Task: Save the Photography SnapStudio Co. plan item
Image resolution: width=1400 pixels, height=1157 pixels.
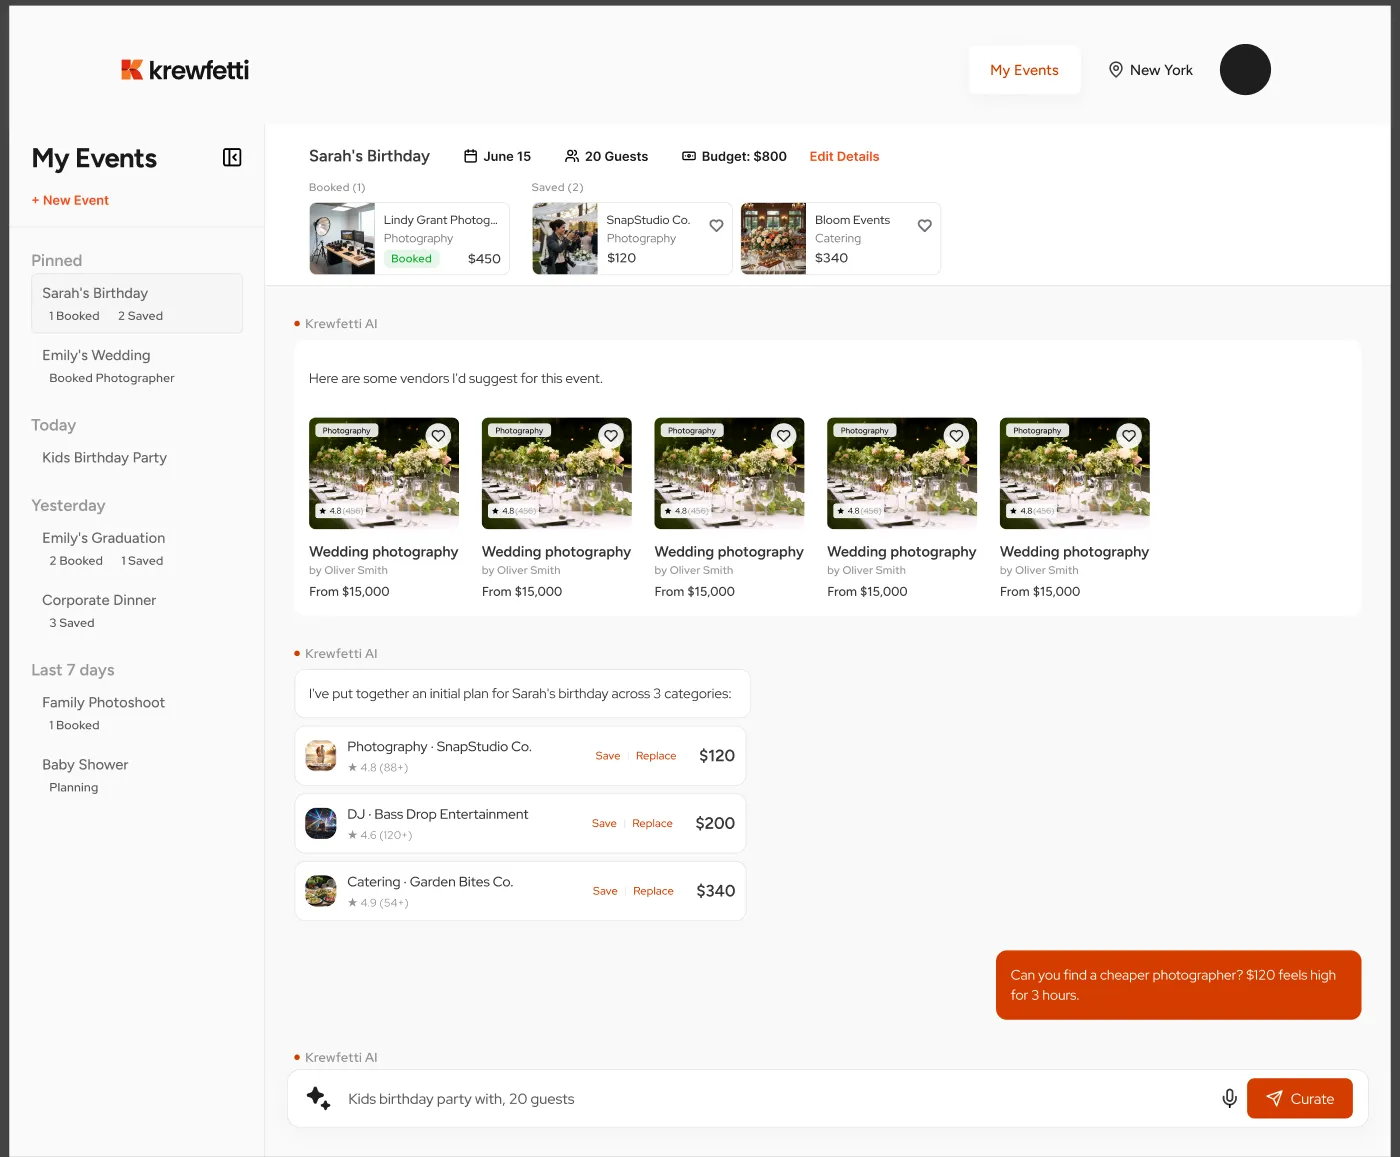Action: pyautogui.click(x=608, y=756)
